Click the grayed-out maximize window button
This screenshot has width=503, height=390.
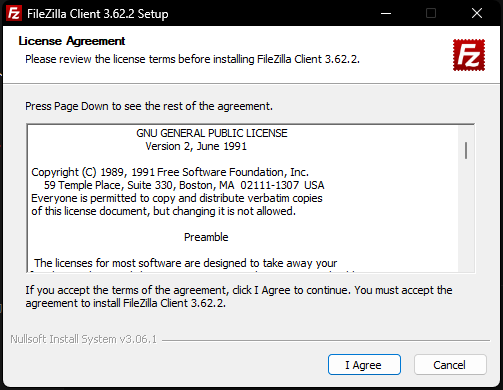coord(431,13)
